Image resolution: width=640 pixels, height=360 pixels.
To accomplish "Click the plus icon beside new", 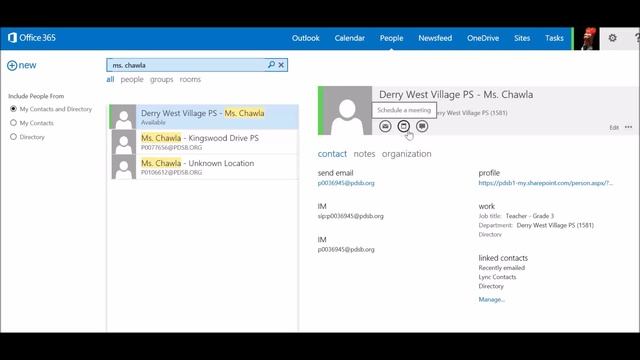I will (x=12, y=65).
